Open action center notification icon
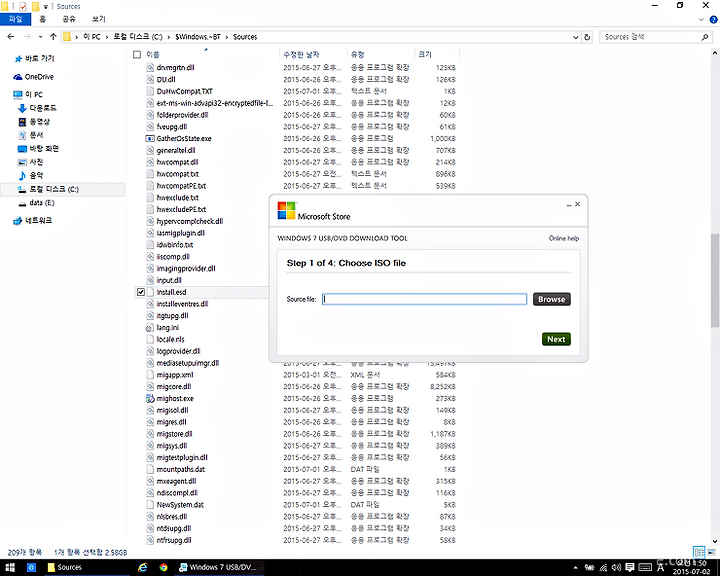 pyautogui.click(x=630, y=567)
